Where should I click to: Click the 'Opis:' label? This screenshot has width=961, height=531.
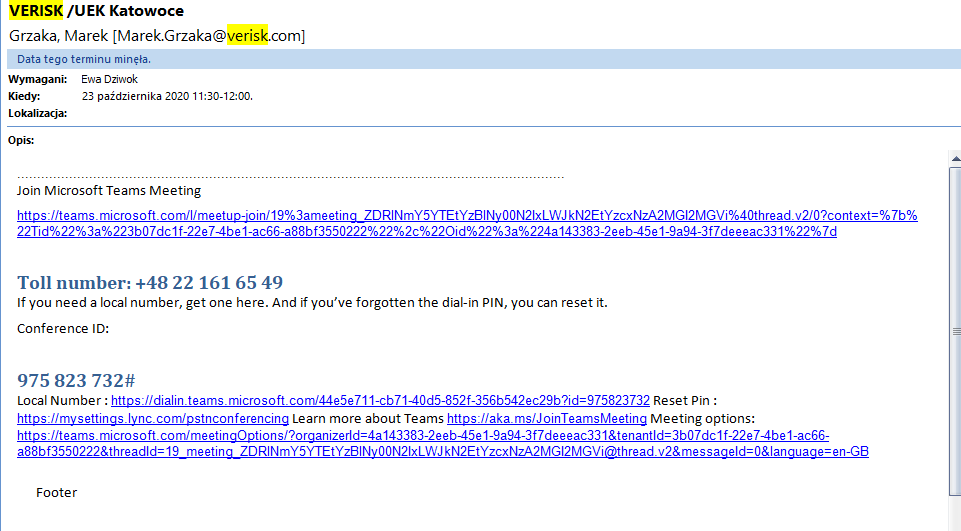point(21,140)
